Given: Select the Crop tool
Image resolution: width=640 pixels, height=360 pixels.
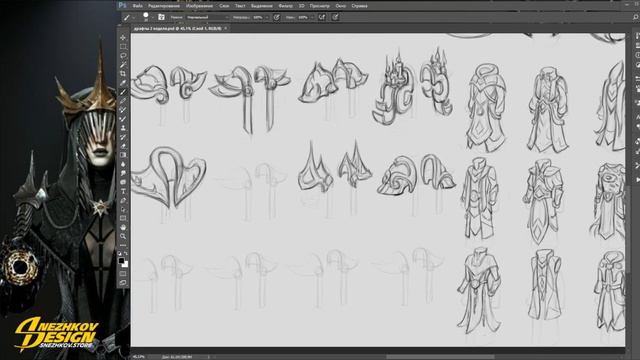Looking at the screenshot, I should (x=123, y=73).
